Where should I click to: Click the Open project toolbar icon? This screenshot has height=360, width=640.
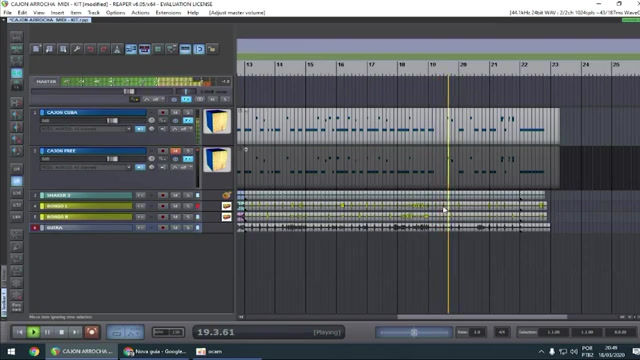[49, 49]
